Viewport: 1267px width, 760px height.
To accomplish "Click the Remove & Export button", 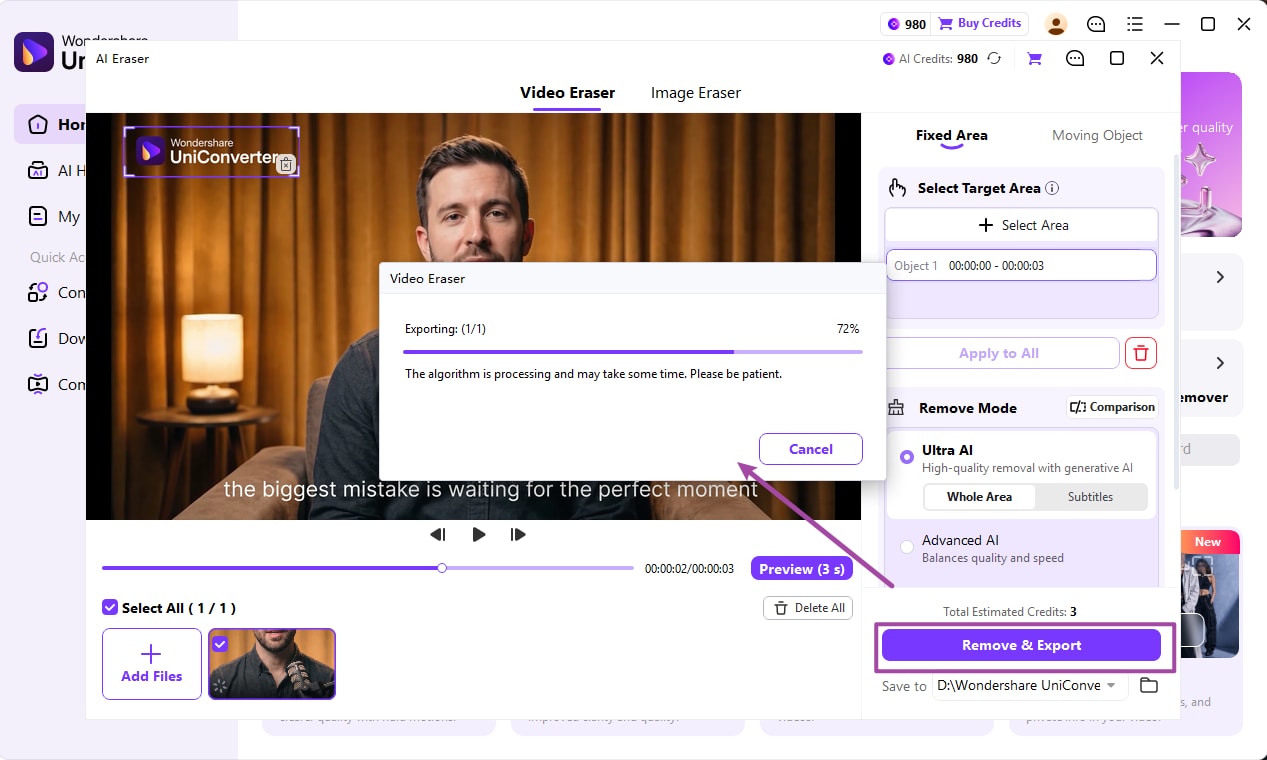I will pos(1021,645).
